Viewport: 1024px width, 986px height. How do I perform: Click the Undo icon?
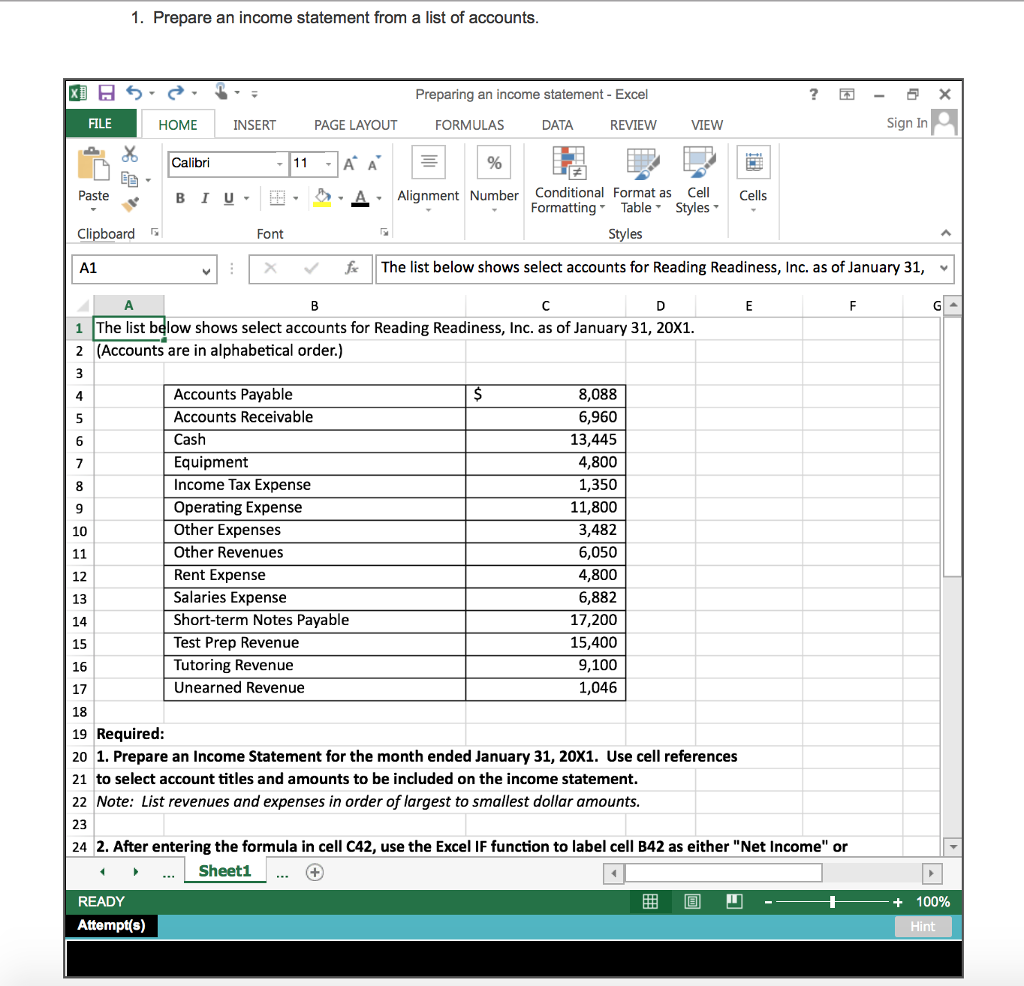131,93
